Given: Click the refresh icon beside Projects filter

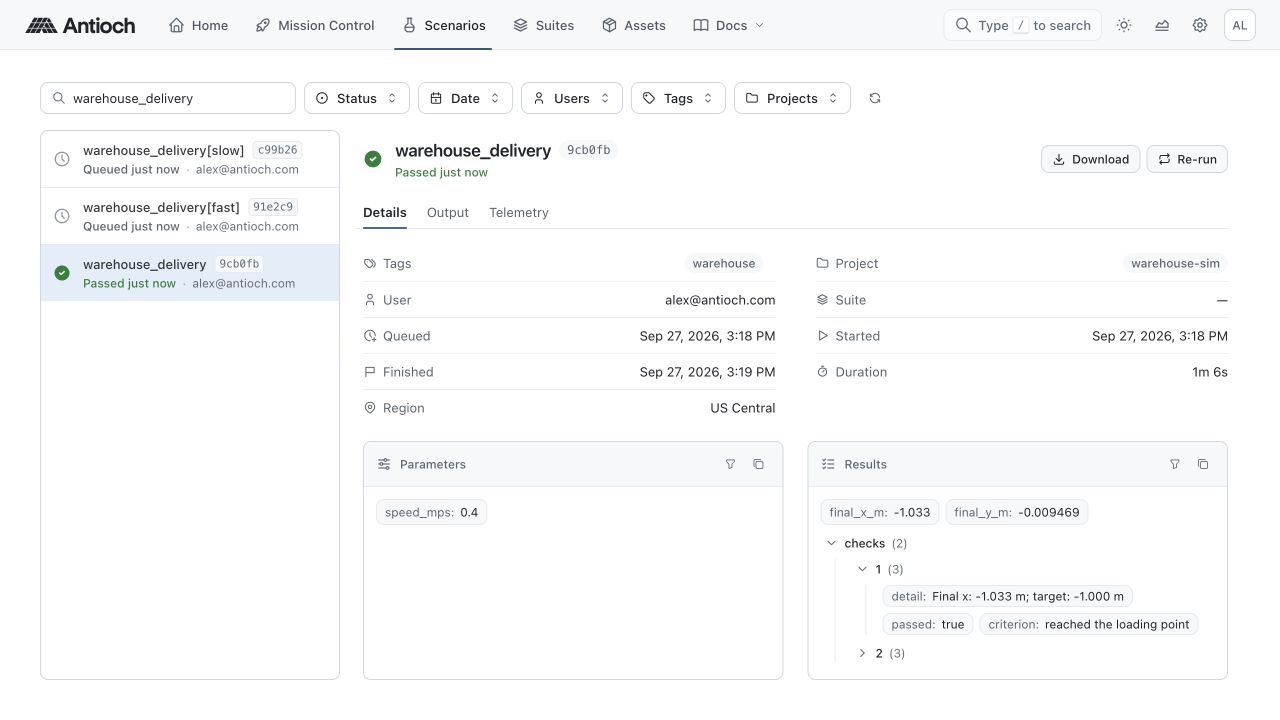Looking at the screenshot, I should pos(875,98).
